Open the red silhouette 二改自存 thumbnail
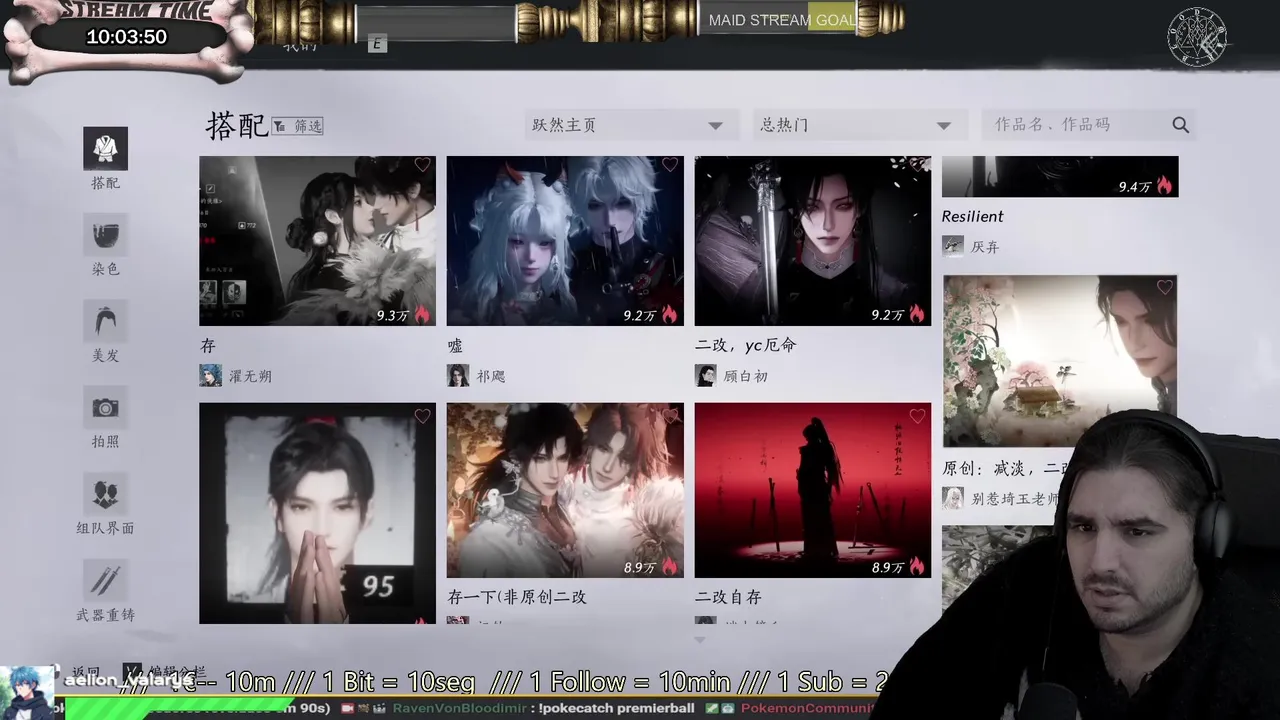This screenshot has height=720, width=1280. pos(813,490)
